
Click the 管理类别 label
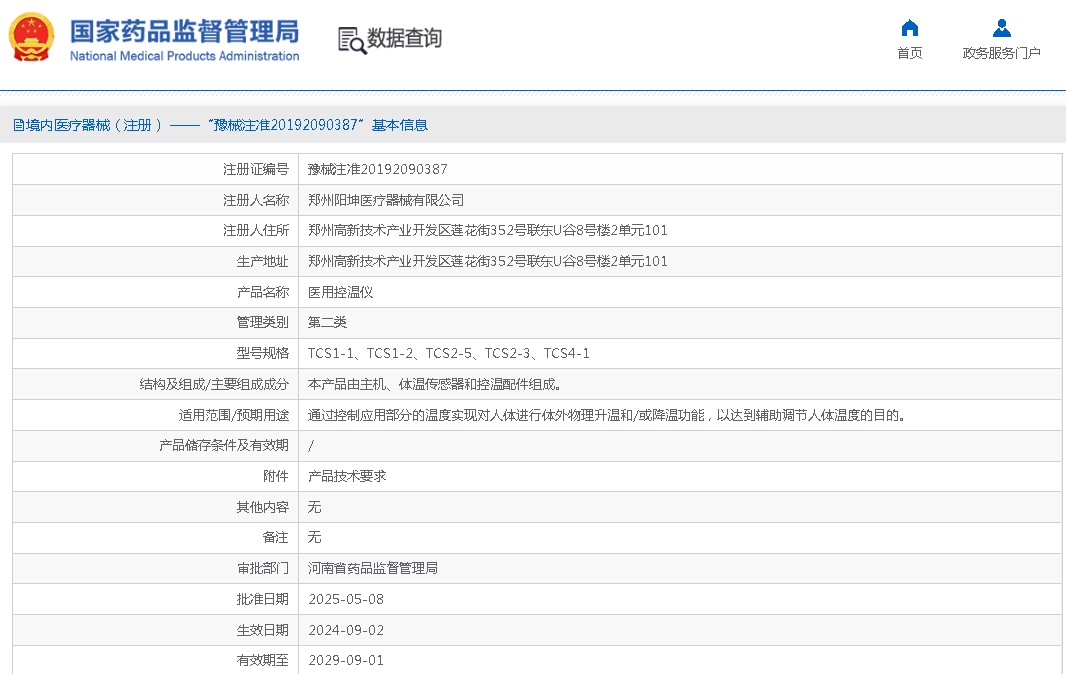pyautogui.click(x=262, y=322)
